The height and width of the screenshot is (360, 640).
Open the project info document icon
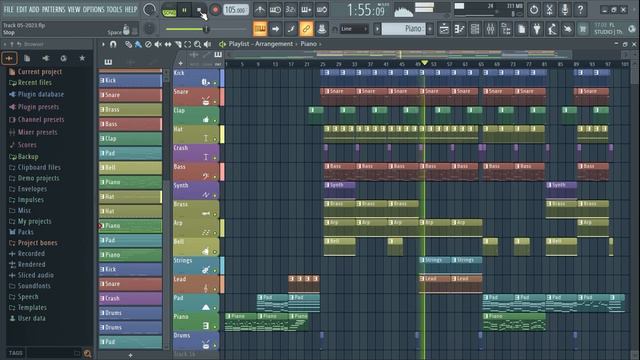[522, 29]
